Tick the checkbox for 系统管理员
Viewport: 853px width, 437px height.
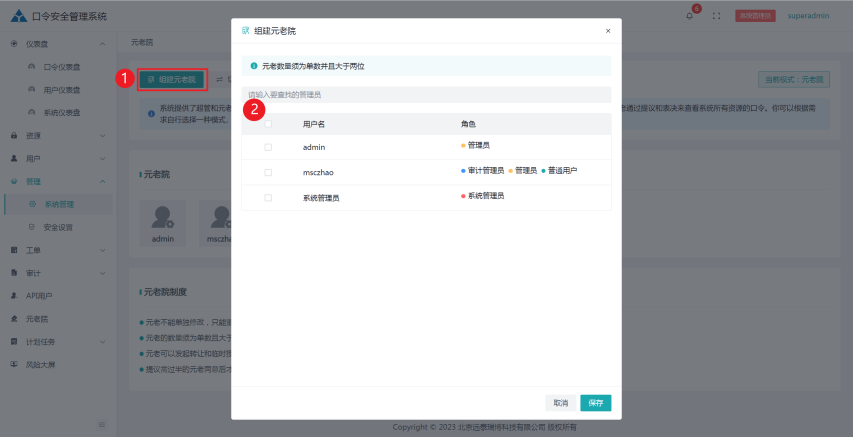point(268,198)
